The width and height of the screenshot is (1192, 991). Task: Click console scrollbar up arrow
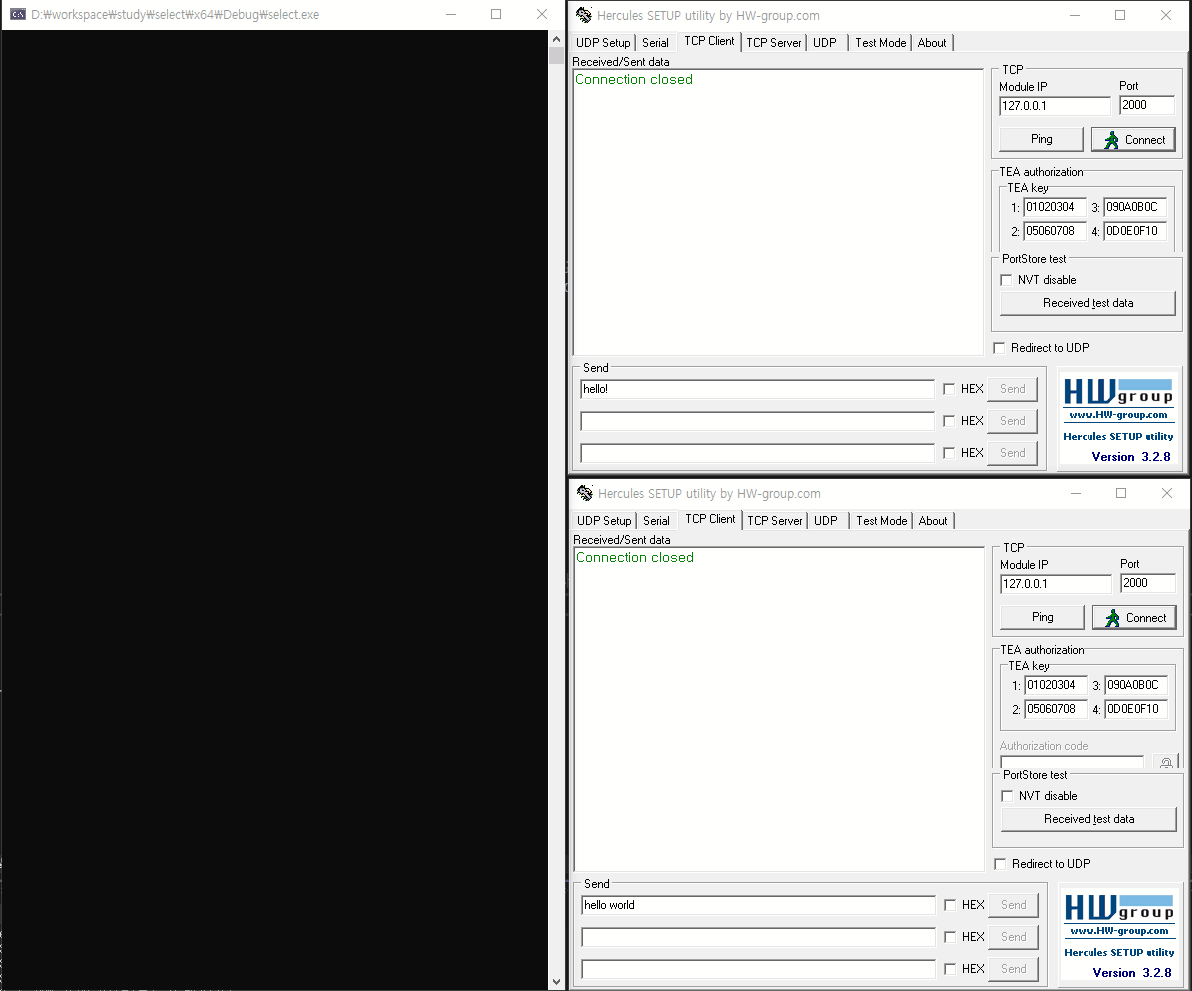pyautogui.click(x=556, y=39)
